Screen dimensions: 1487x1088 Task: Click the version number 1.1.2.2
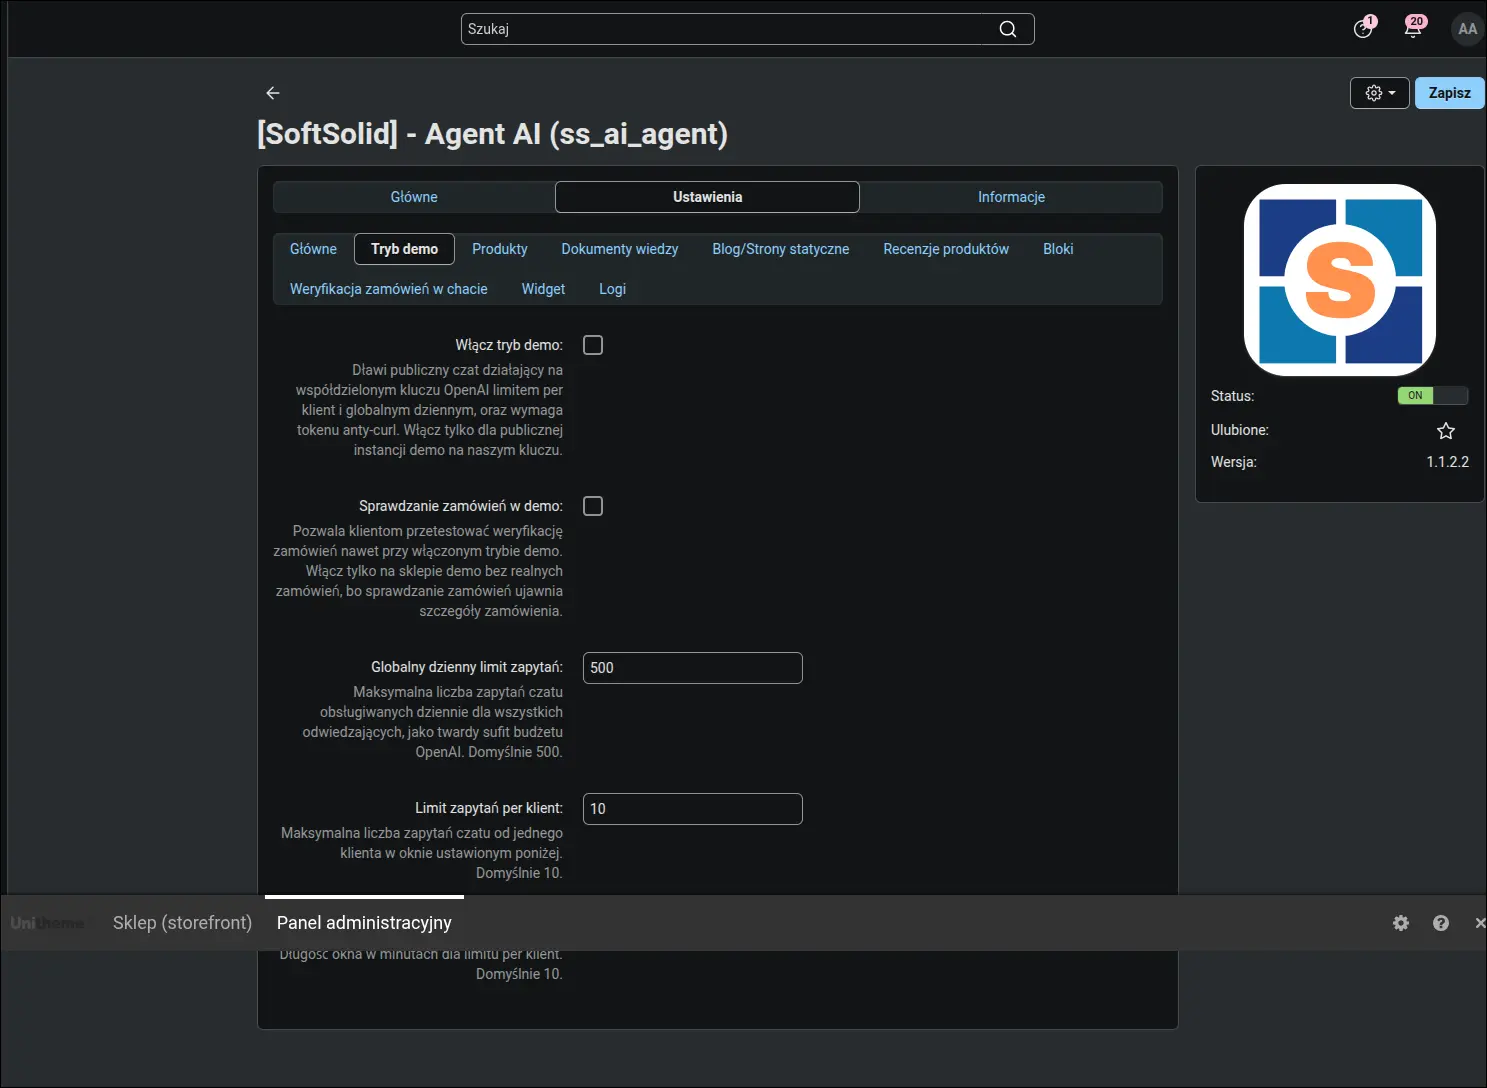[x=1447, y=462]
